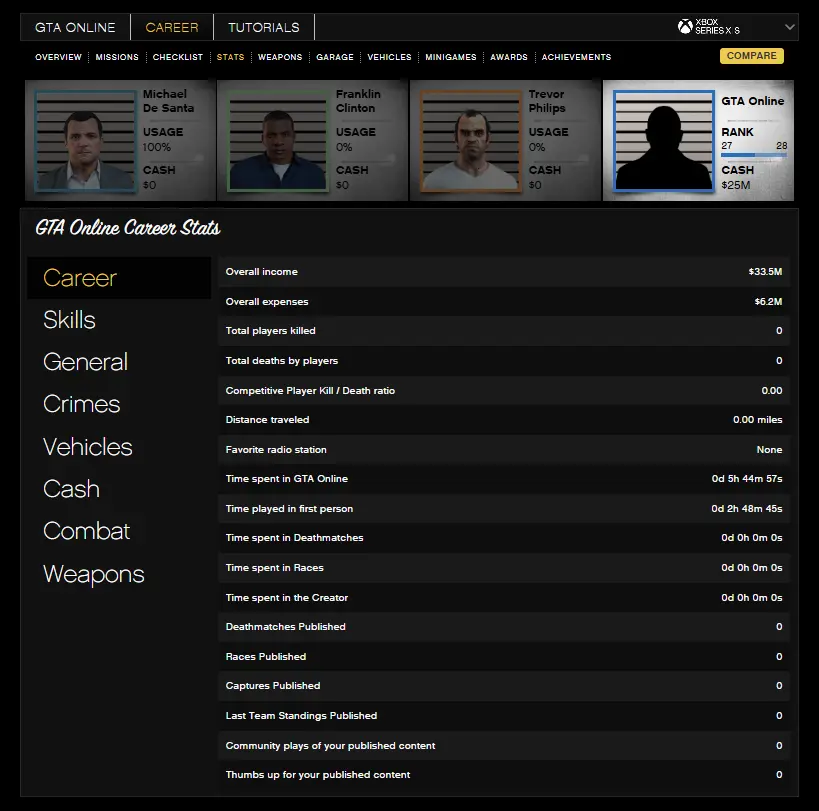Screen dimensions: 819x811
Task: Open the GTA ONLINE top tab
Action: click(x=75, y=27)
